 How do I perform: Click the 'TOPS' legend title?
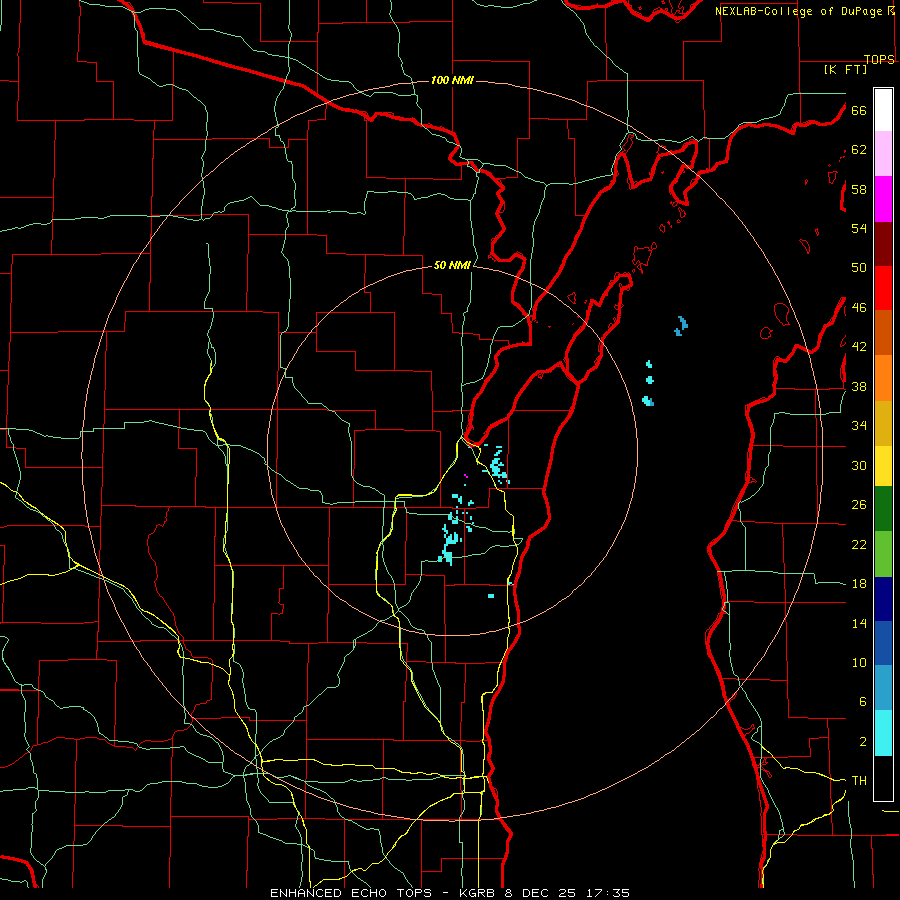(879, 60)
